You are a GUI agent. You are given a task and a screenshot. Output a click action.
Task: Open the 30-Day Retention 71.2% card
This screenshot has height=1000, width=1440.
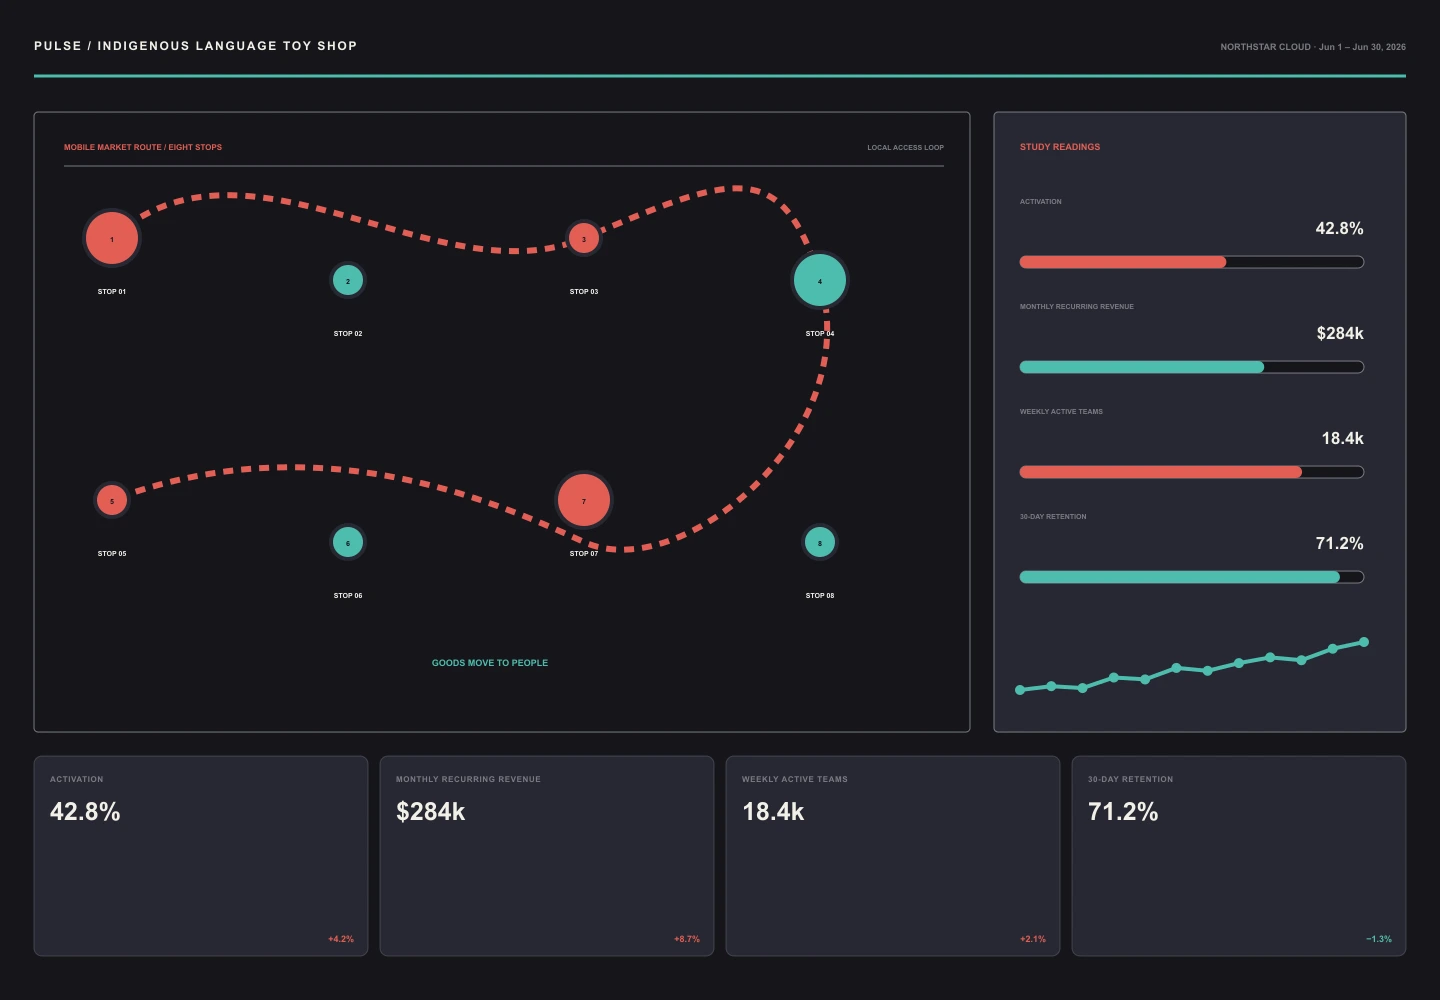tap(1239, 856)
